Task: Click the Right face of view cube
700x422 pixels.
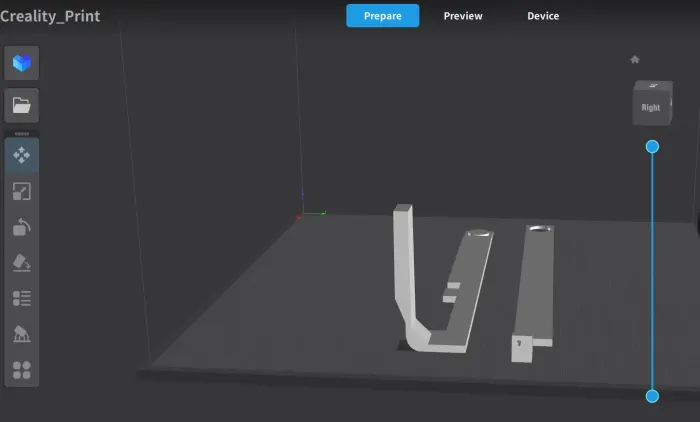Action: coord(651,106)
